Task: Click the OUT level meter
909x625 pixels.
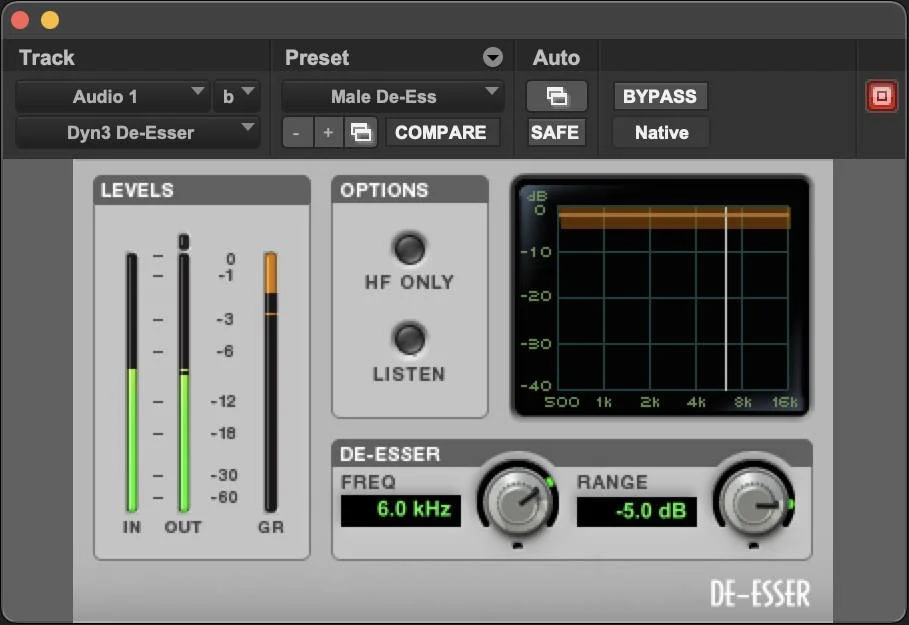Action: tap(184, 383)
